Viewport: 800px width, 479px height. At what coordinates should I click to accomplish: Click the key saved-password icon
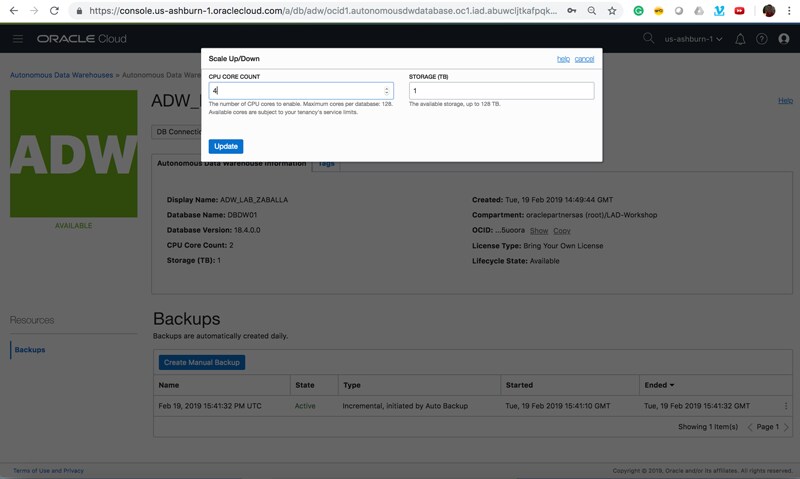pos(571,11)
